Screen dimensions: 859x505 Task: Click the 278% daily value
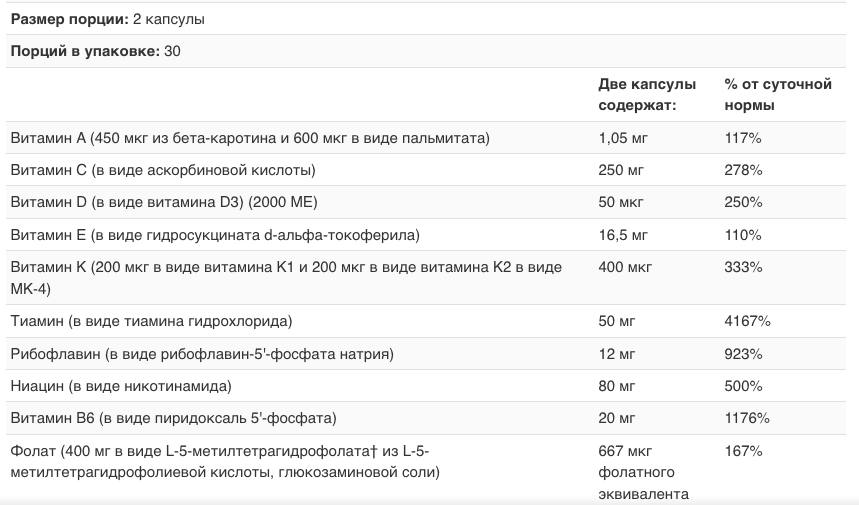click(743, 169)
